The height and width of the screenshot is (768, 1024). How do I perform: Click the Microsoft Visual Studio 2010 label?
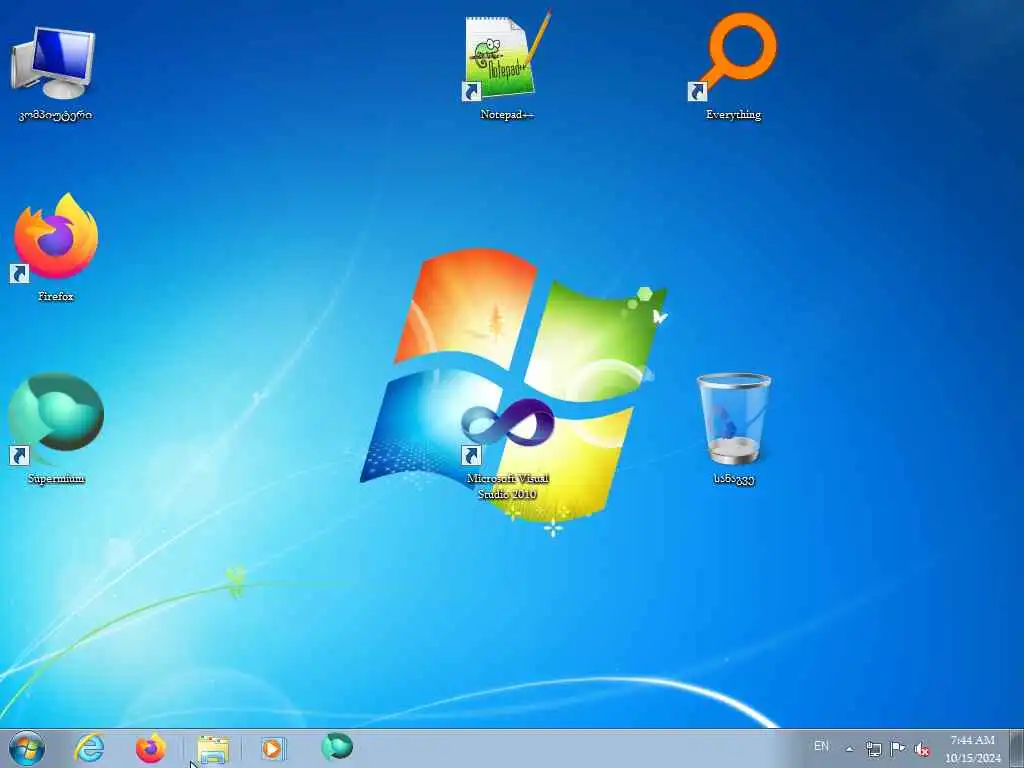(507, 487)
